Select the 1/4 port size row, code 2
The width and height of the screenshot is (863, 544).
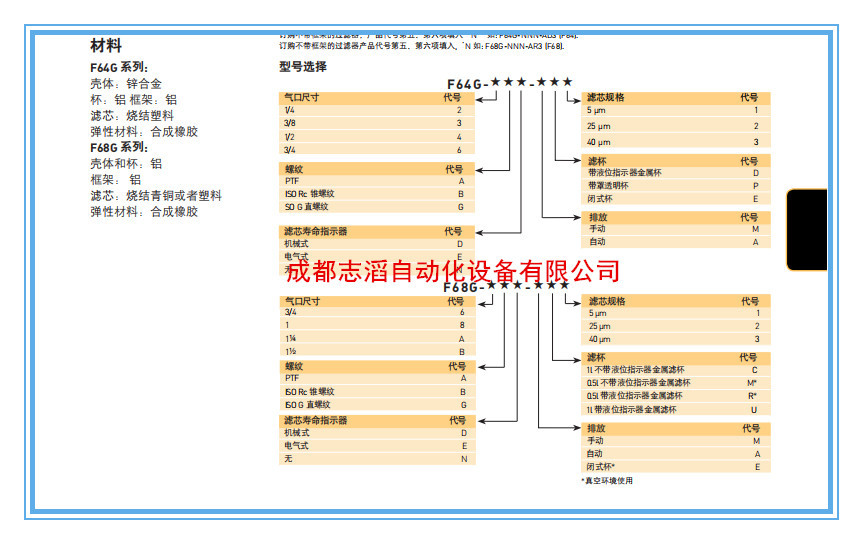[x=376, y=110]
